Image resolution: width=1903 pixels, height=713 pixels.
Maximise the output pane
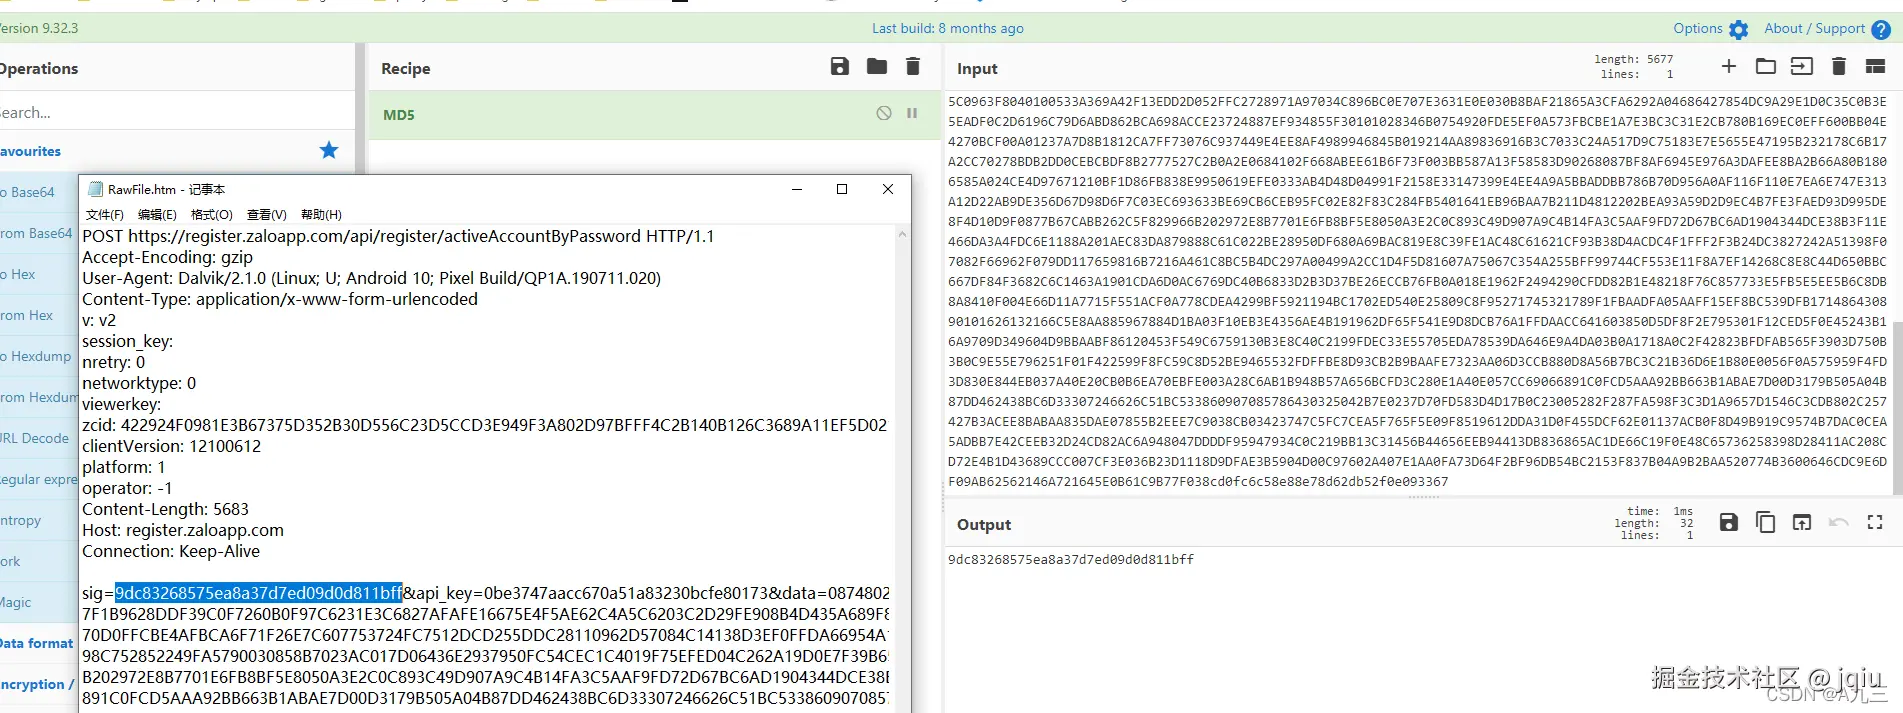(1875, 522)
